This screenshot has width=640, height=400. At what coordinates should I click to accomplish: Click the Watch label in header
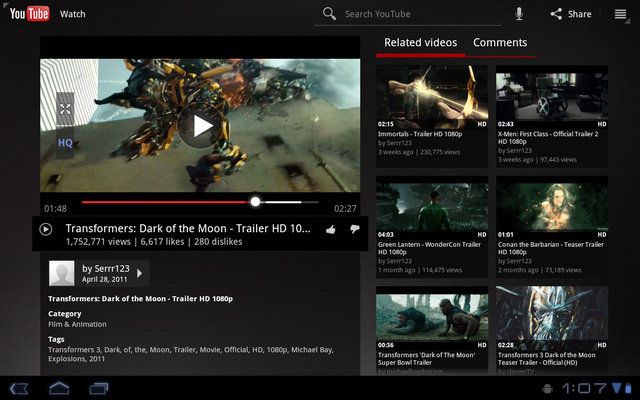click(73, 14)
